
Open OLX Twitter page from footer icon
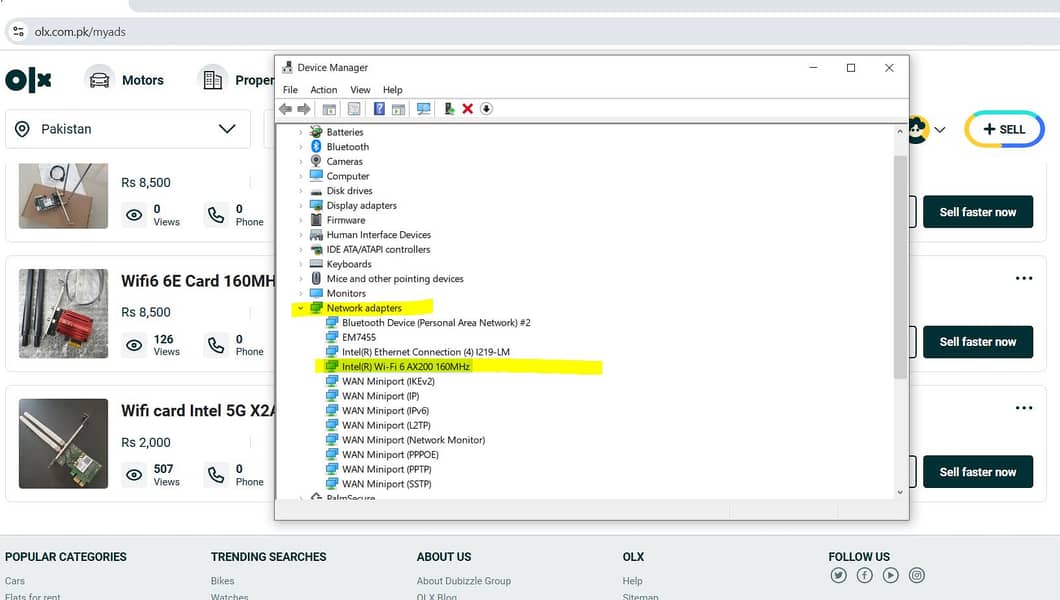pos(839,575)
